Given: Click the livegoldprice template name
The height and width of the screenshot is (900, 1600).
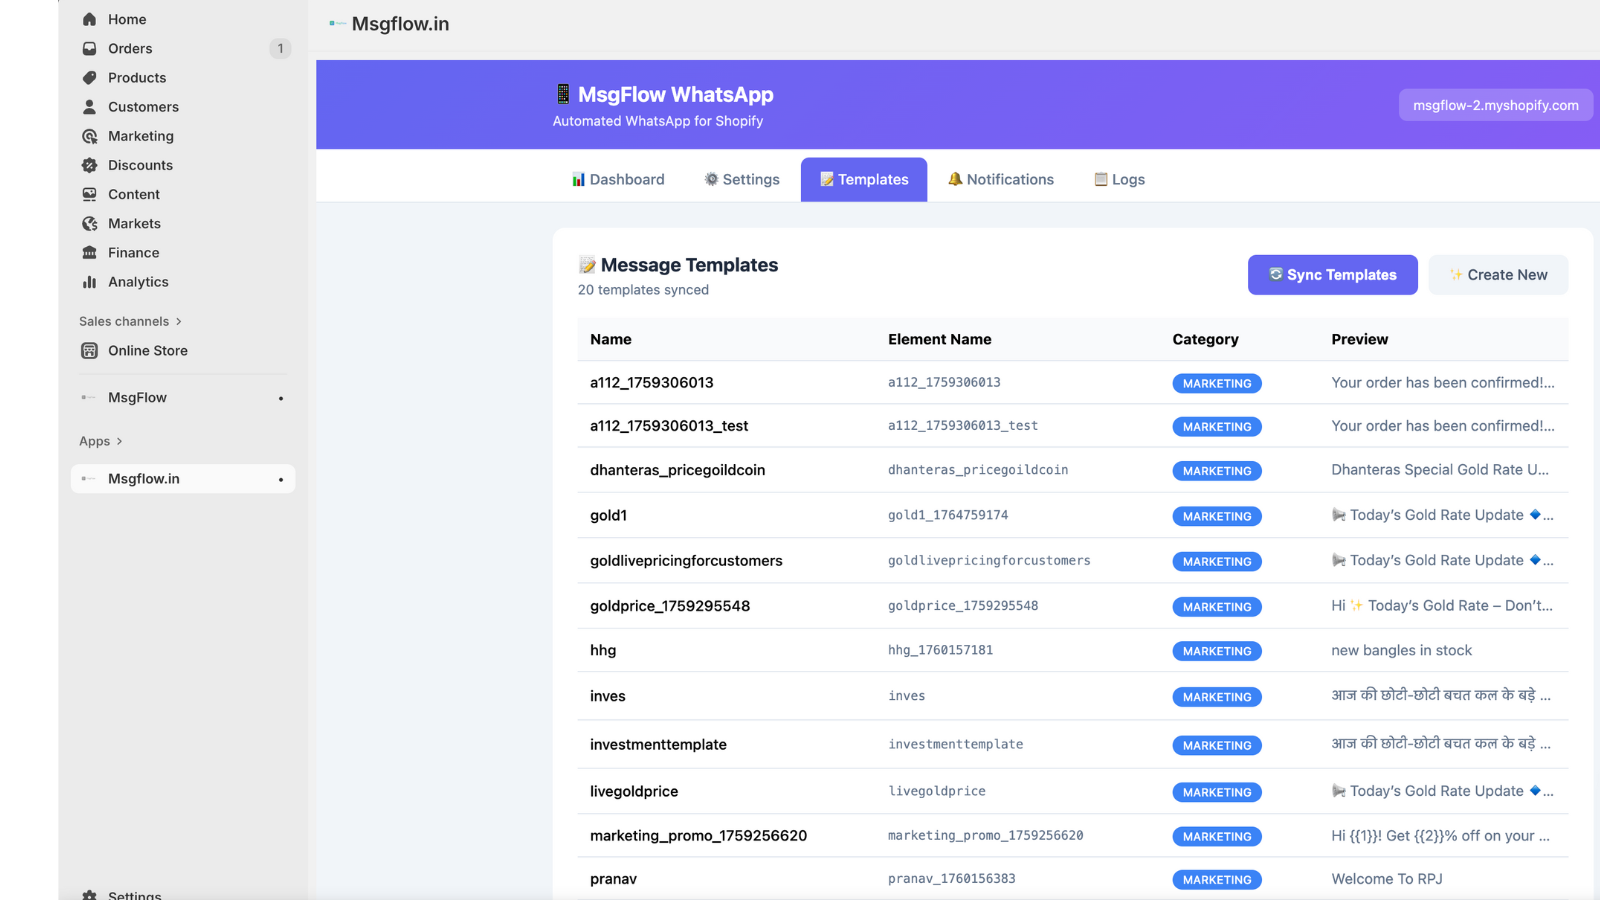Looking at the screenshot, I should [634, 791].
